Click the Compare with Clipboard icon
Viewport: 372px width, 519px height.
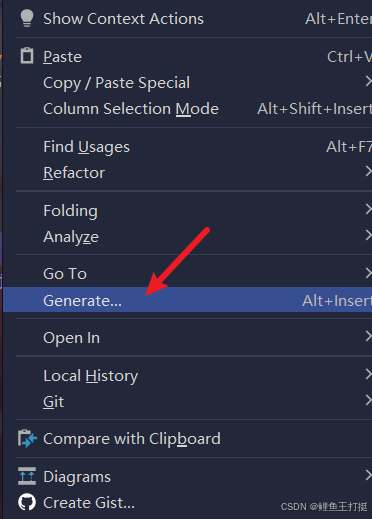click(x=27, y=438)
